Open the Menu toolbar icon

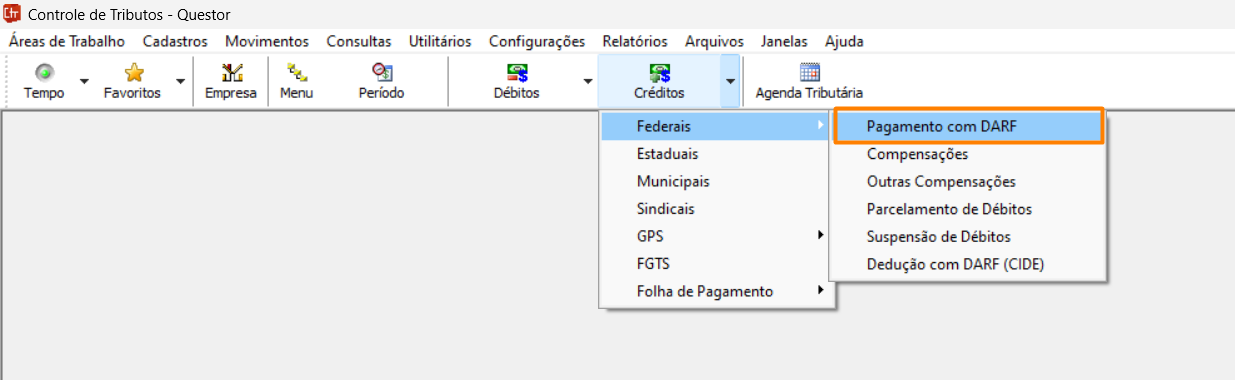(x=297, y=72)
